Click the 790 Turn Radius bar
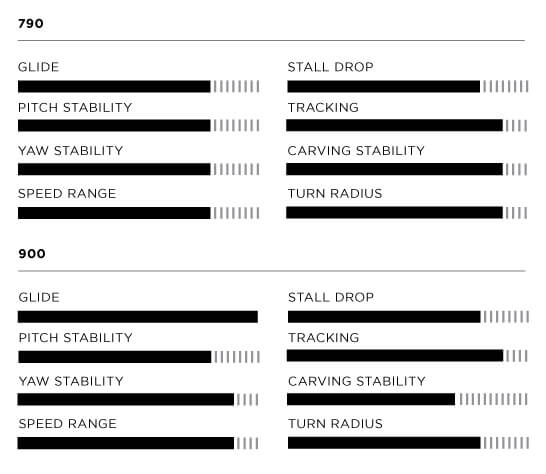This screenshot has height=474, width=546. coord(407,212)
